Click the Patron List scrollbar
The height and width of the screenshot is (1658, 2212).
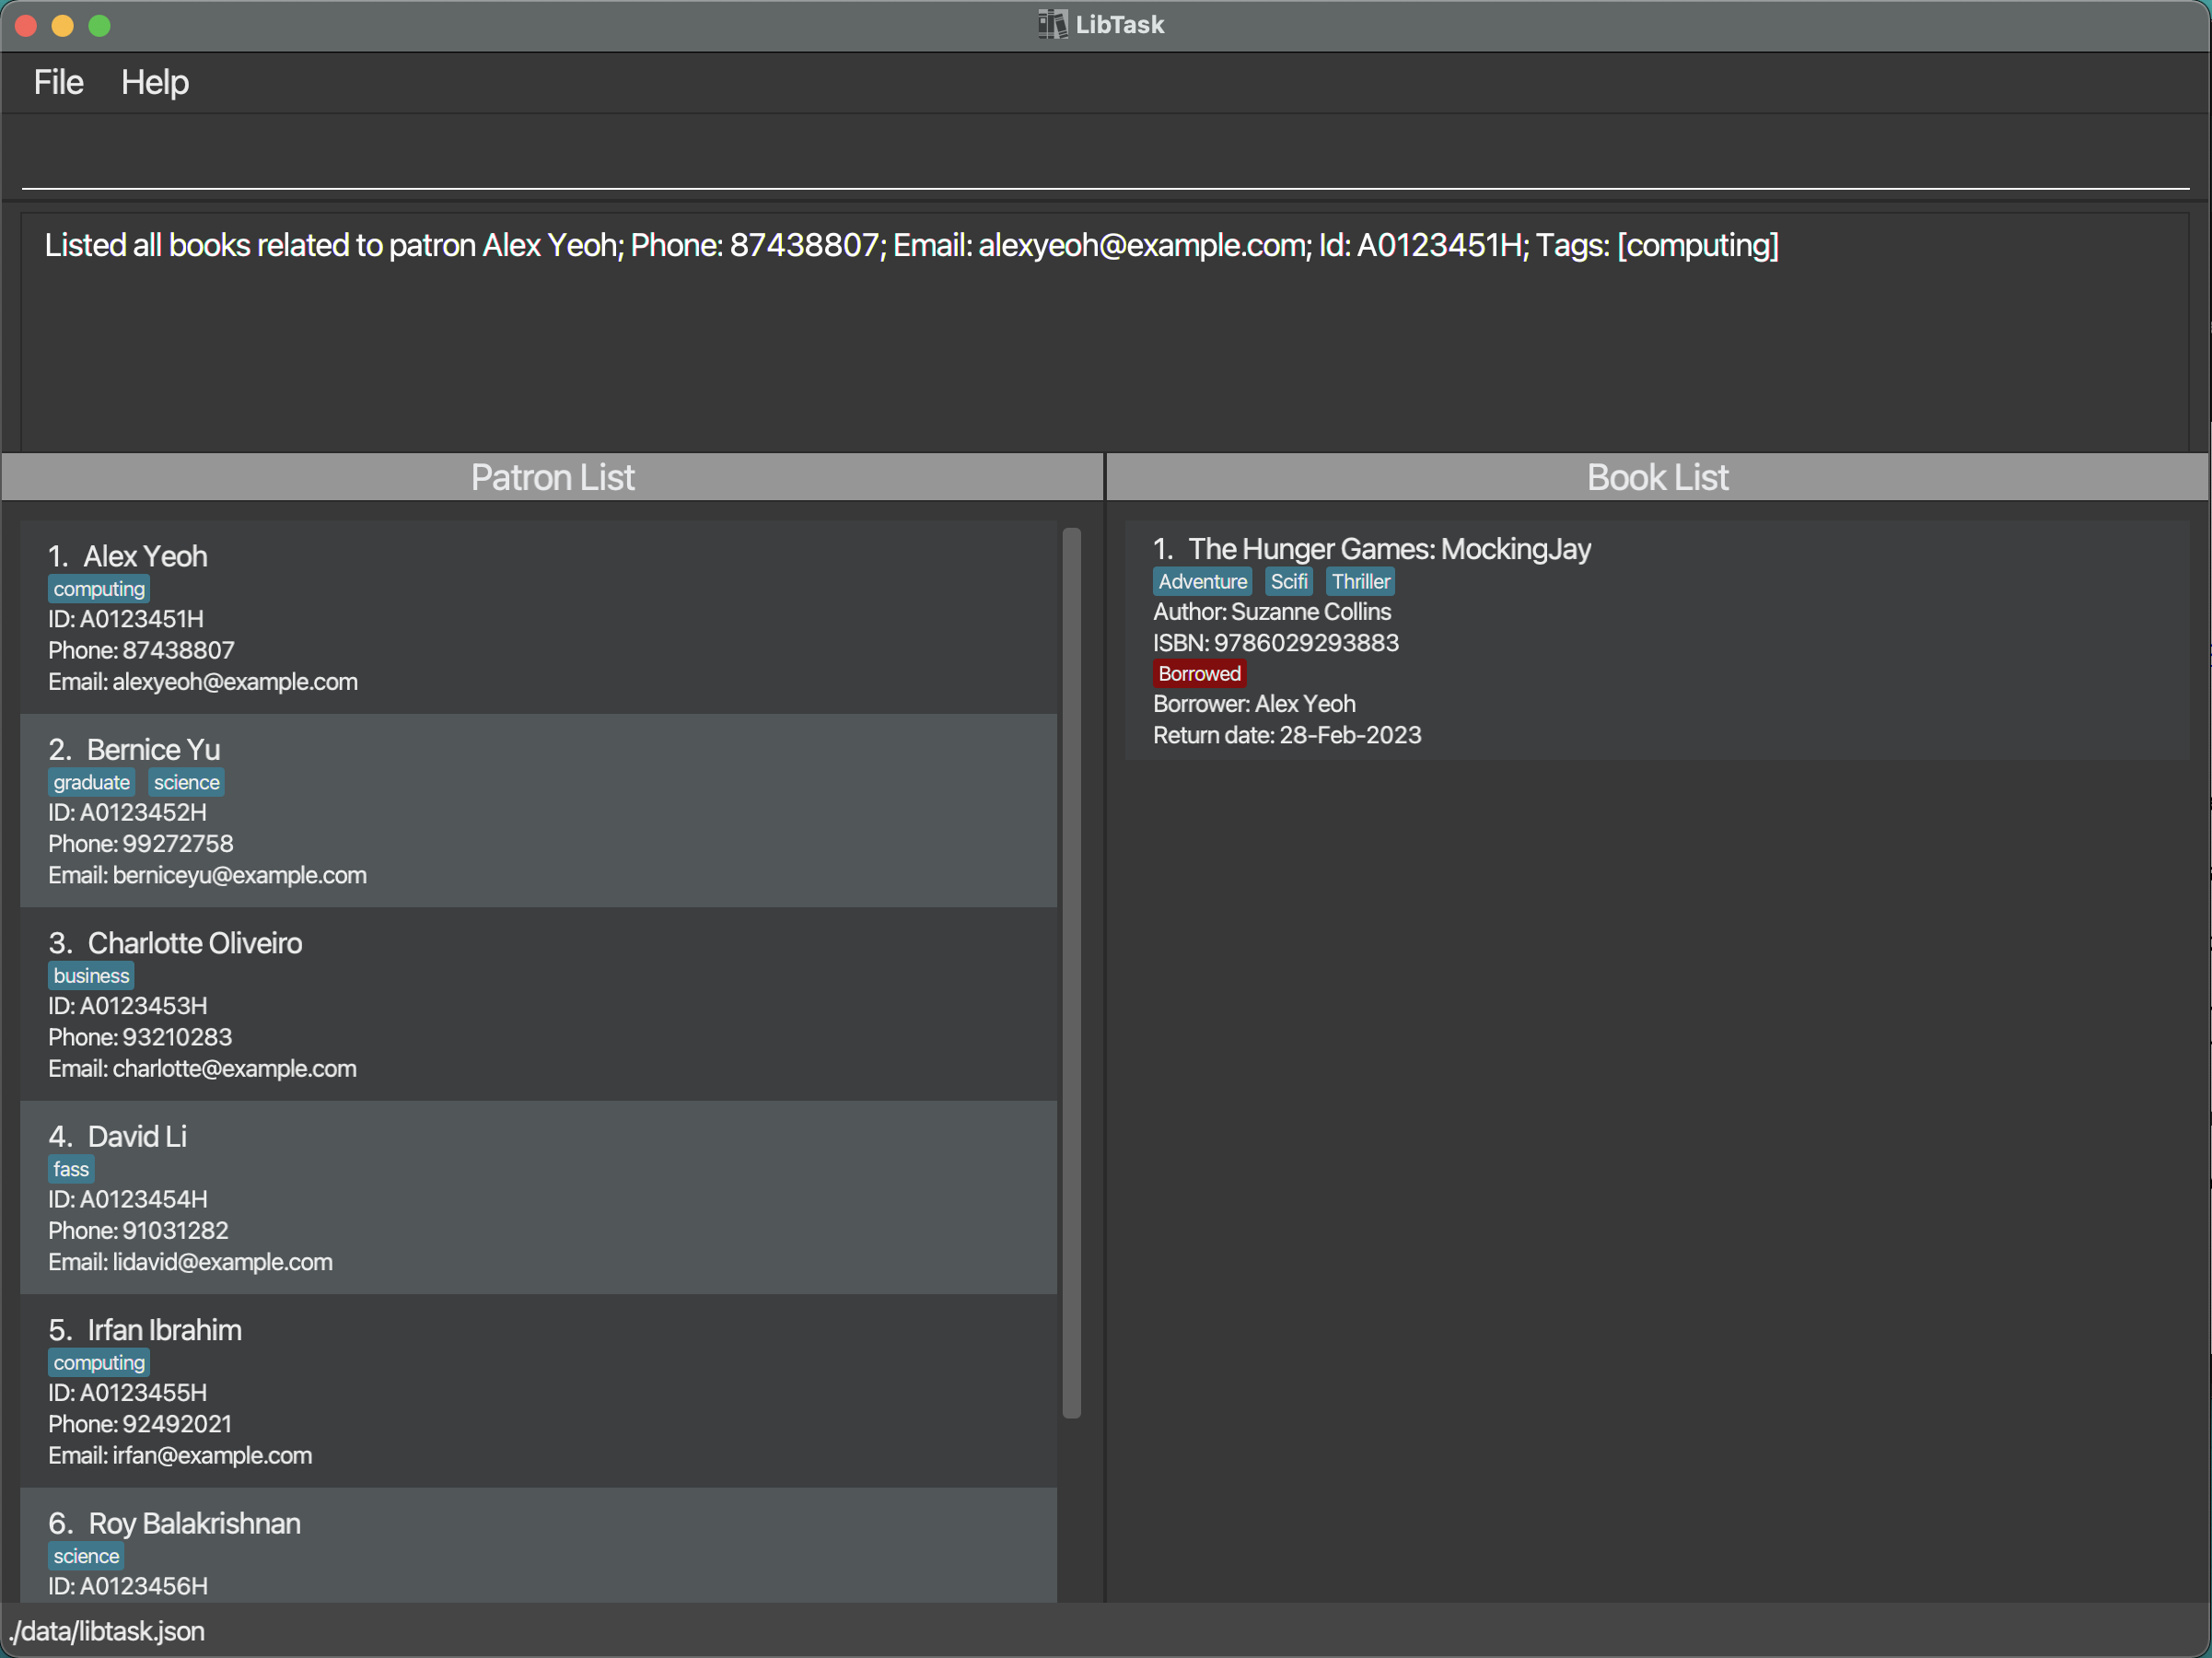(1071, 970)
